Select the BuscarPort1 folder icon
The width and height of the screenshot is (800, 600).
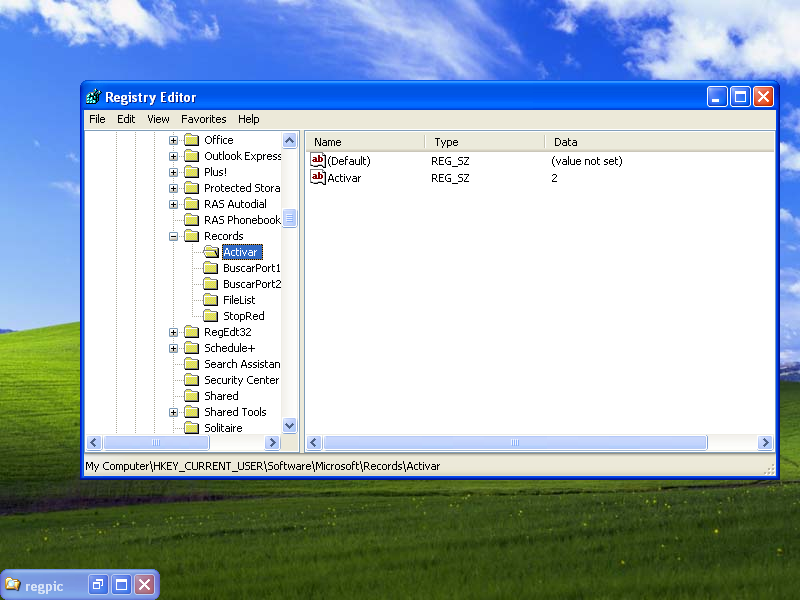click(211, 268)
